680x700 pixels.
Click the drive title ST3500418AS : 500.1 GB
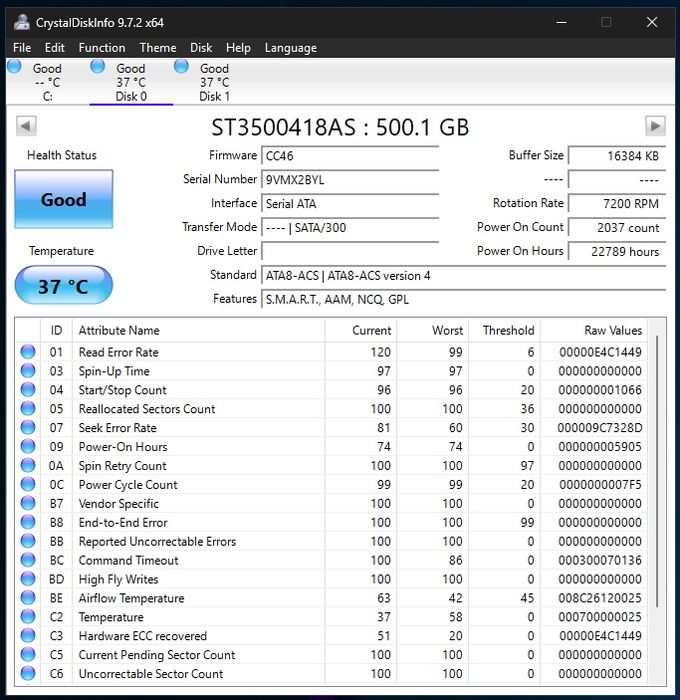coord(340,127)
